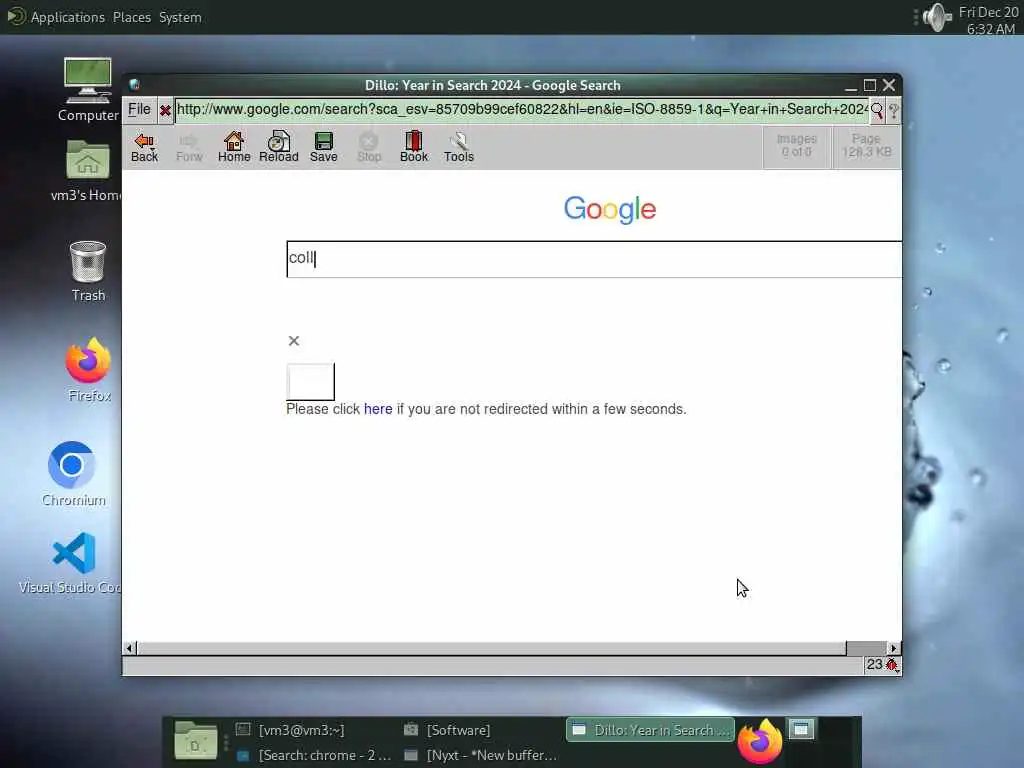Viewport: 1024px width, 768px height.
Task: Select the Trash desktop icon
Action: tap(88, 271)
